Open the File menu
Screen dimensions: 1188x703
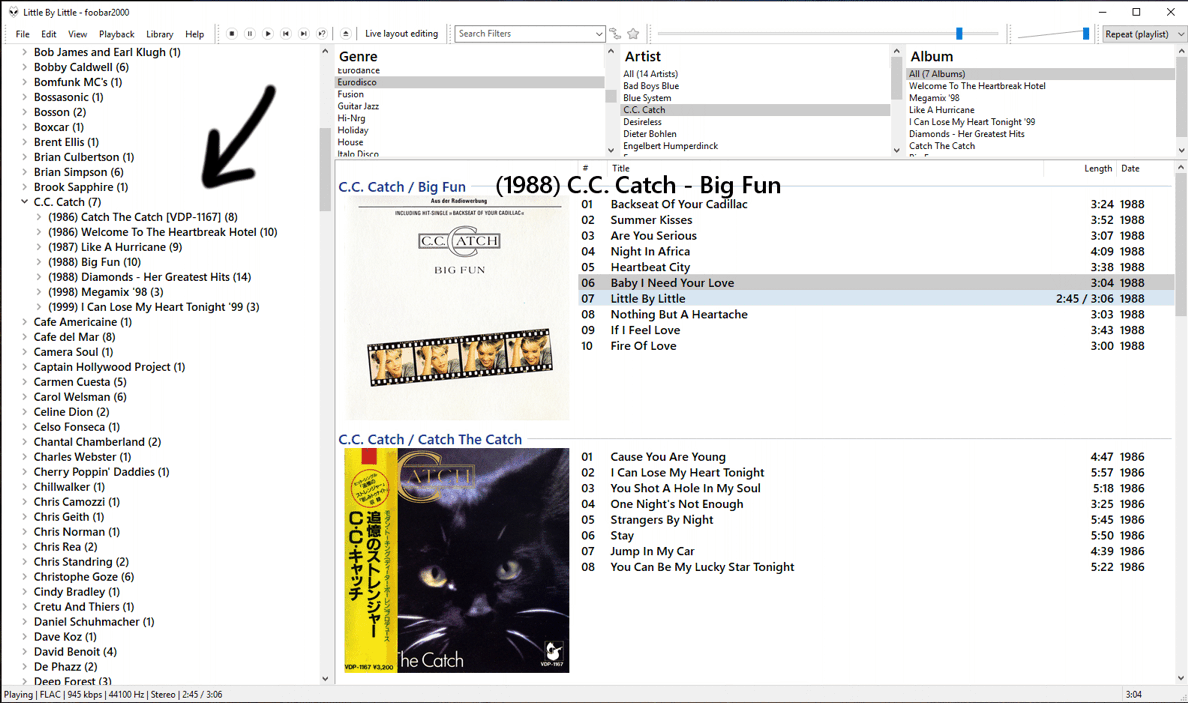point(23,34)
